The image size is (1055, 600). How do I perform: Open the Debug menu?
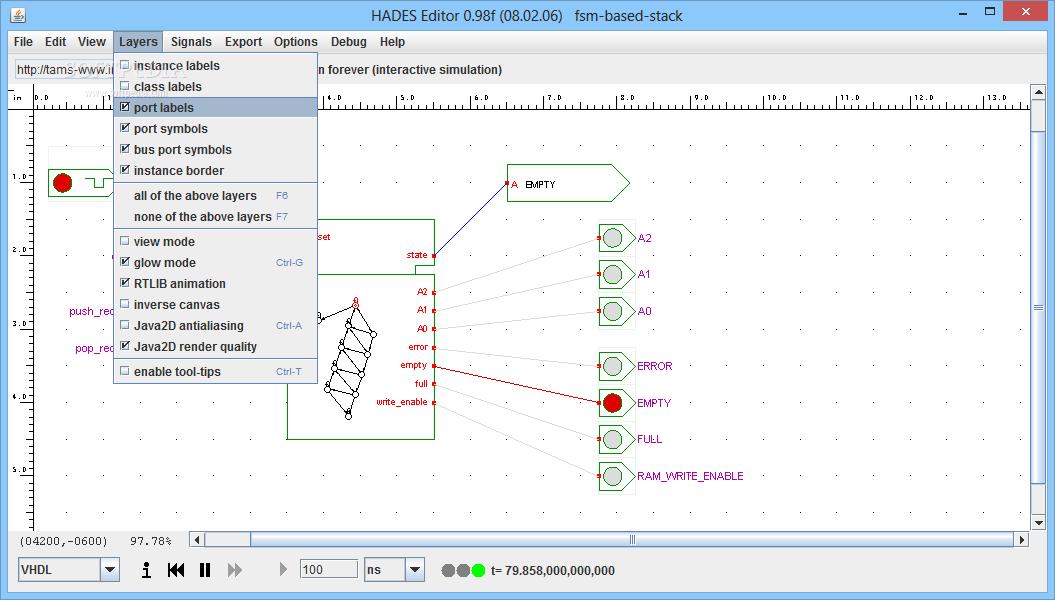349,42
